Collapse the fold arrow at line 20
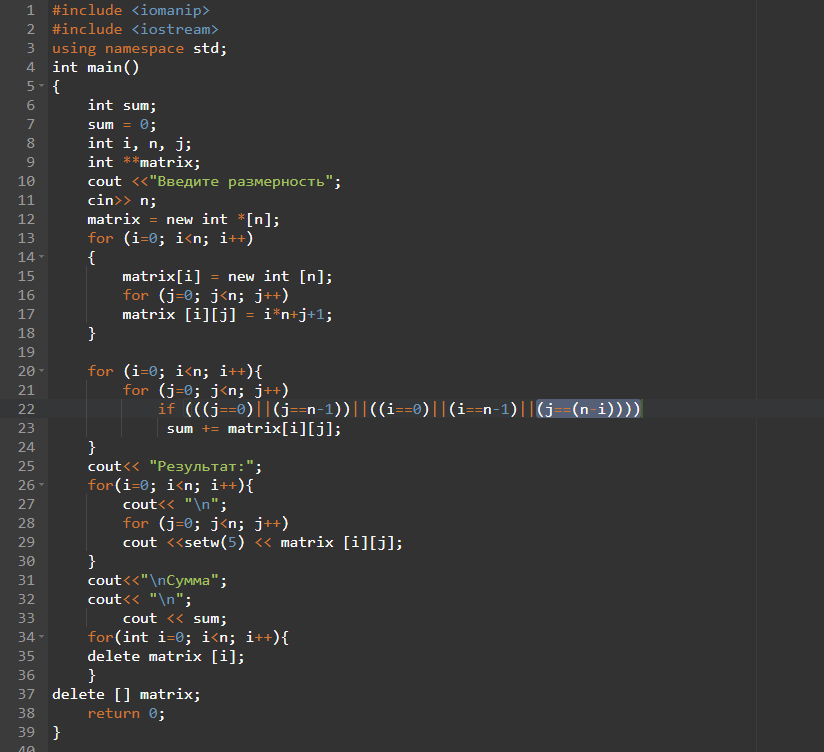Screen dimensions: 824x752 point(42,371)
